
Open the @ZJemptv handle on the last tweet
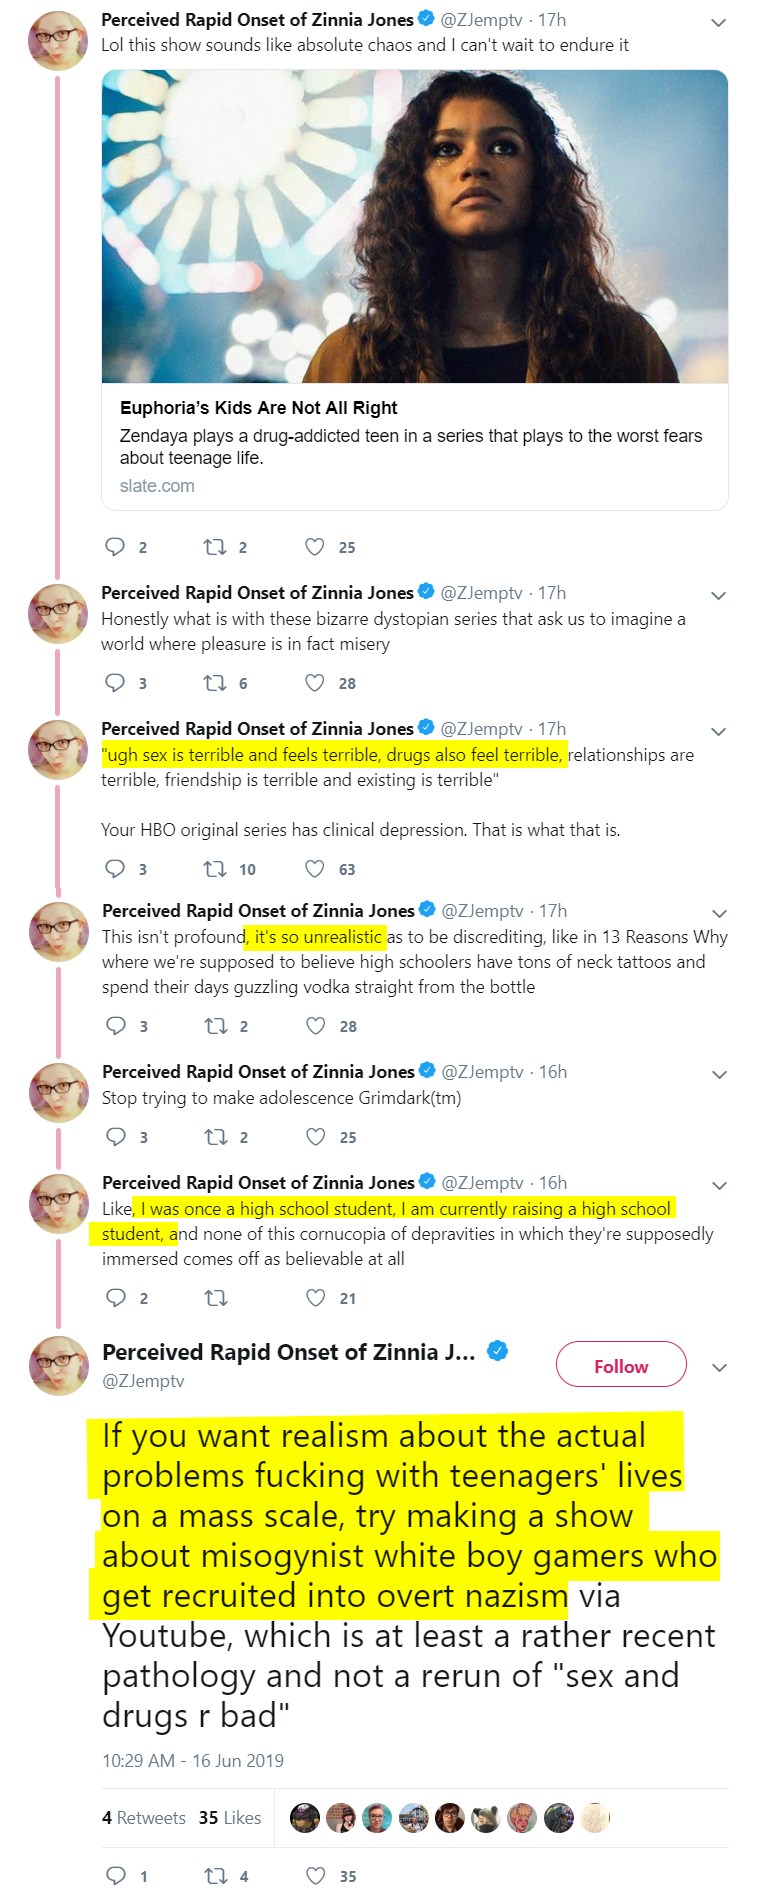pyautogui.click(x=143, y=1380)
